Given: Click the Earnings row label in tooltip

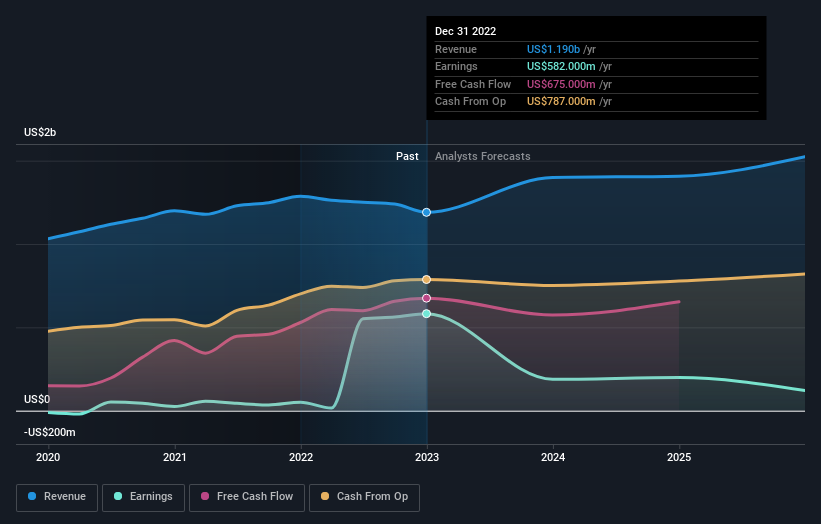Looking at the screenshot, I should click(456, 66).
